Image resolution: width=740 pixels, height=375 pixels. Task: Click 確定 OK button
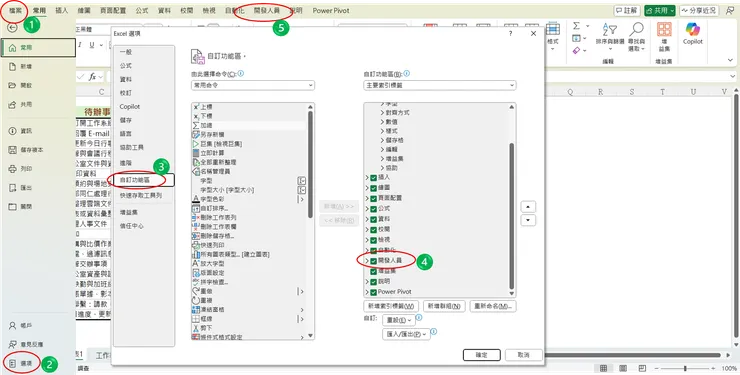[x=482, y=355]
